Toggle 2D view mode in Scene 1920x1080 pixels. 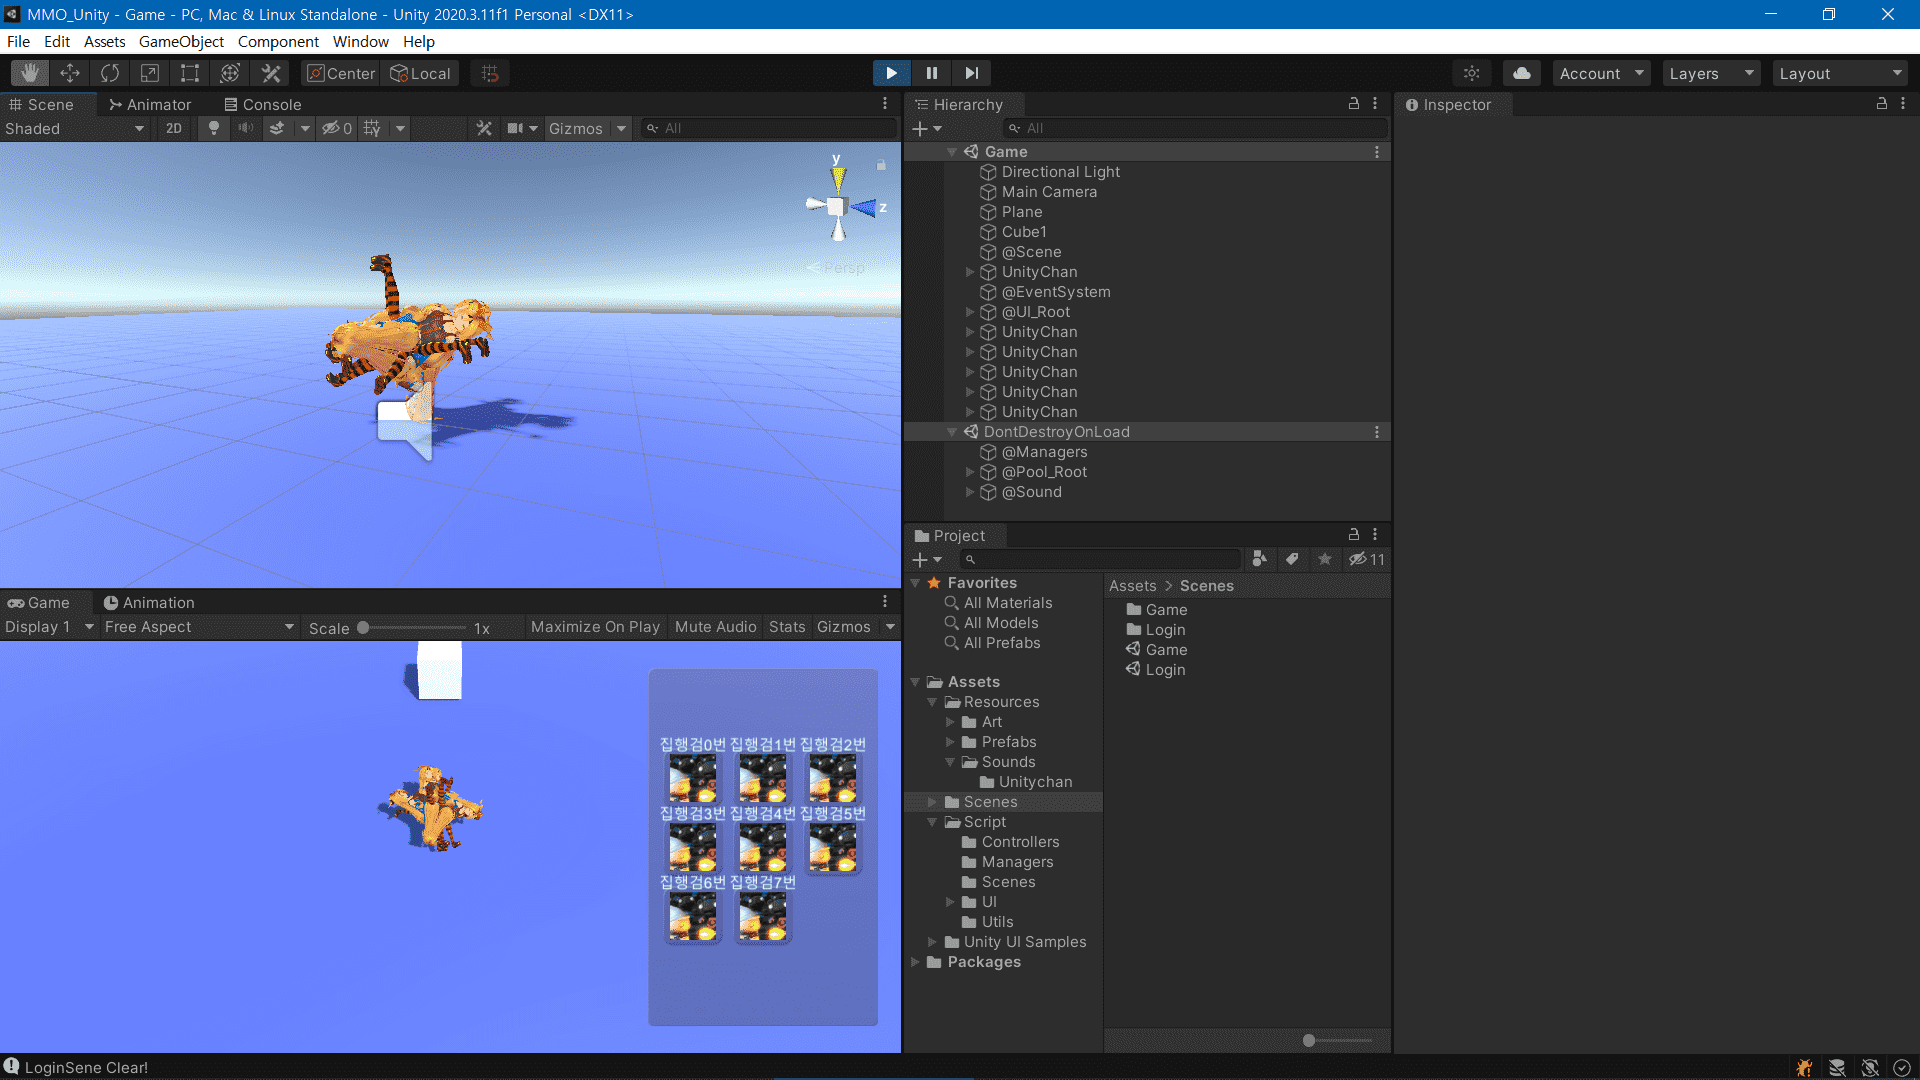(174, 128)
